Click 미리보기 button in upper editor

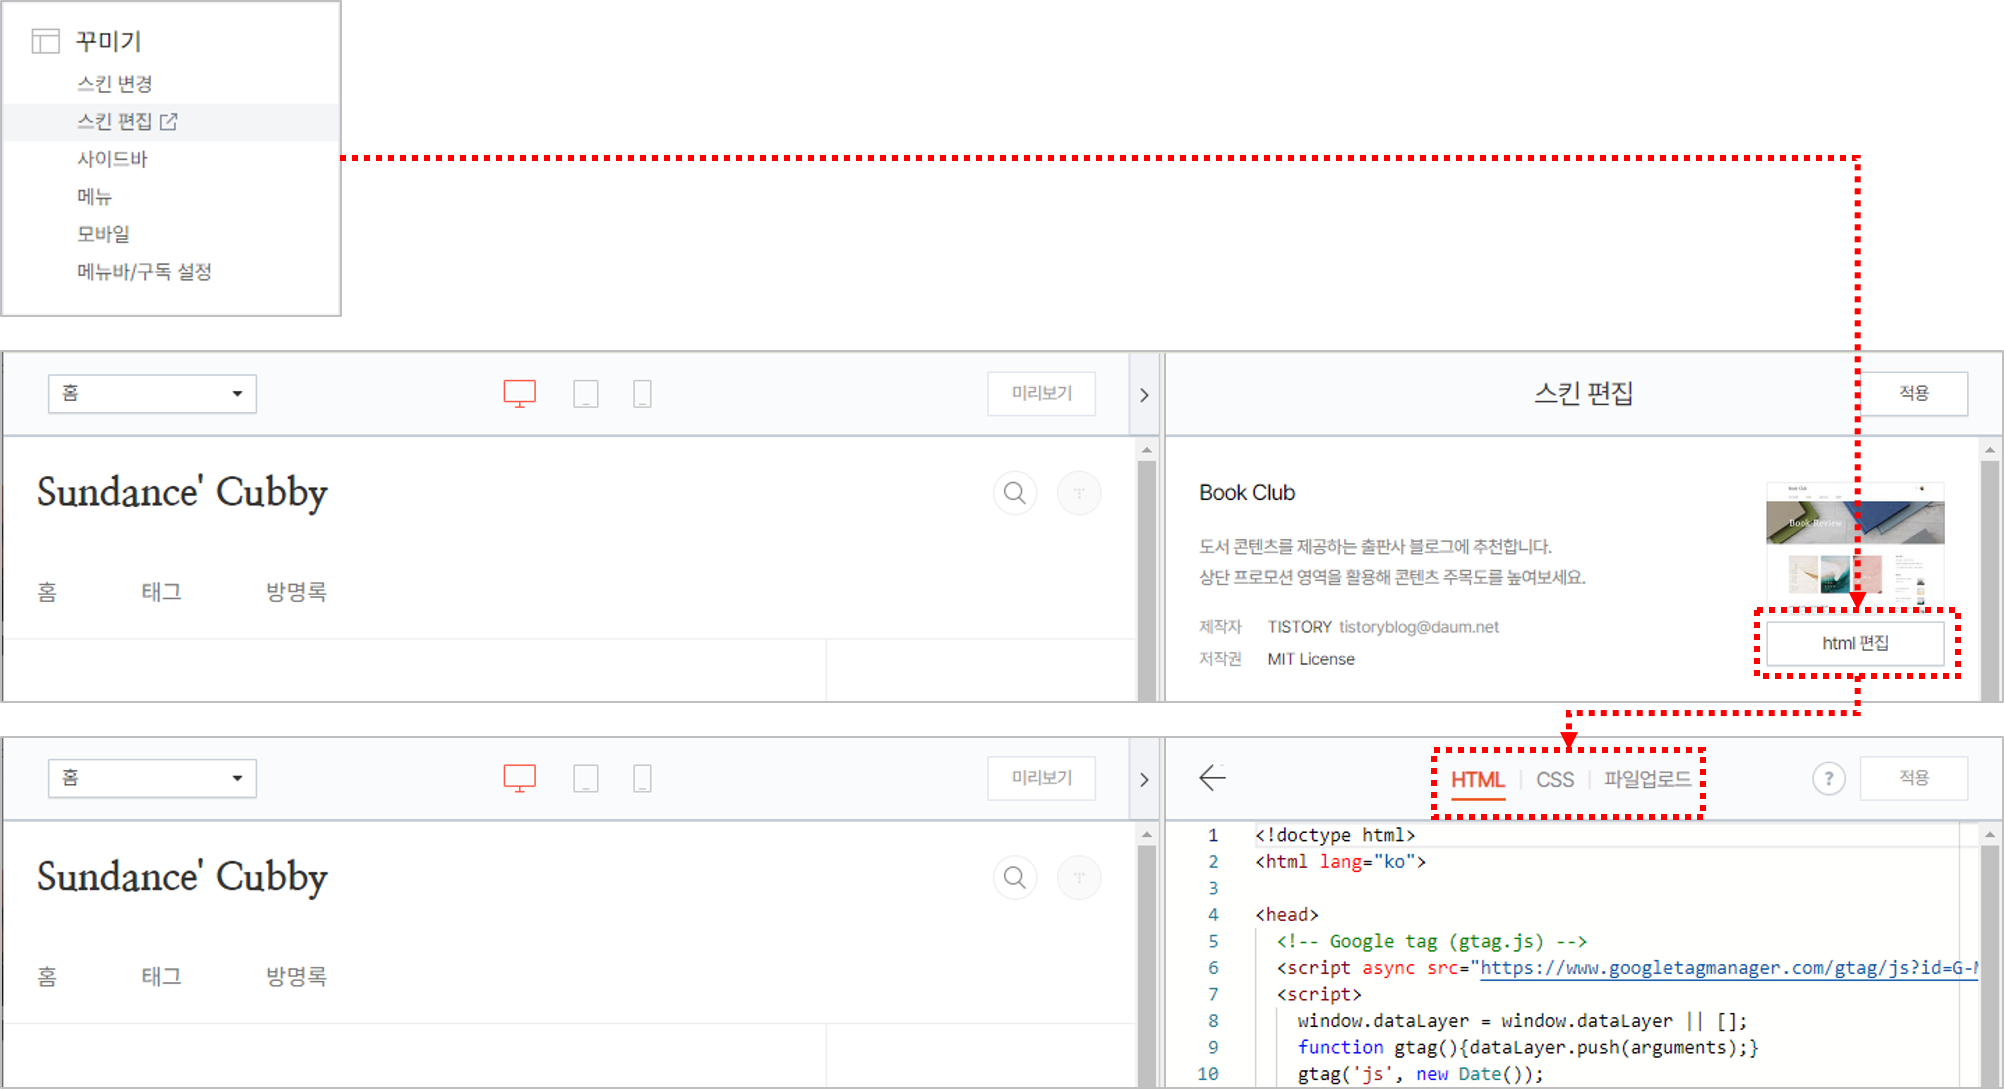pyautogui.click(x=1041, y=393)
